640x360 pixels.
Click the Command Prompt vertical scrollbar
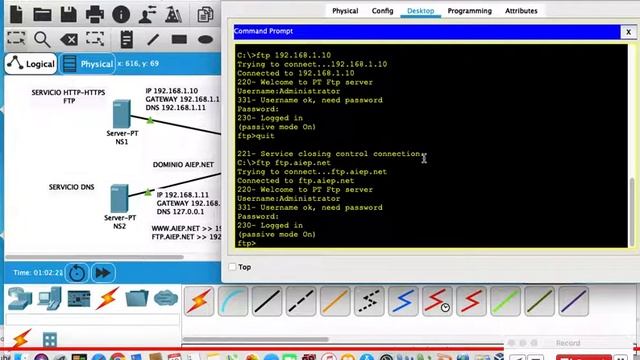click(x=633, y=212)
